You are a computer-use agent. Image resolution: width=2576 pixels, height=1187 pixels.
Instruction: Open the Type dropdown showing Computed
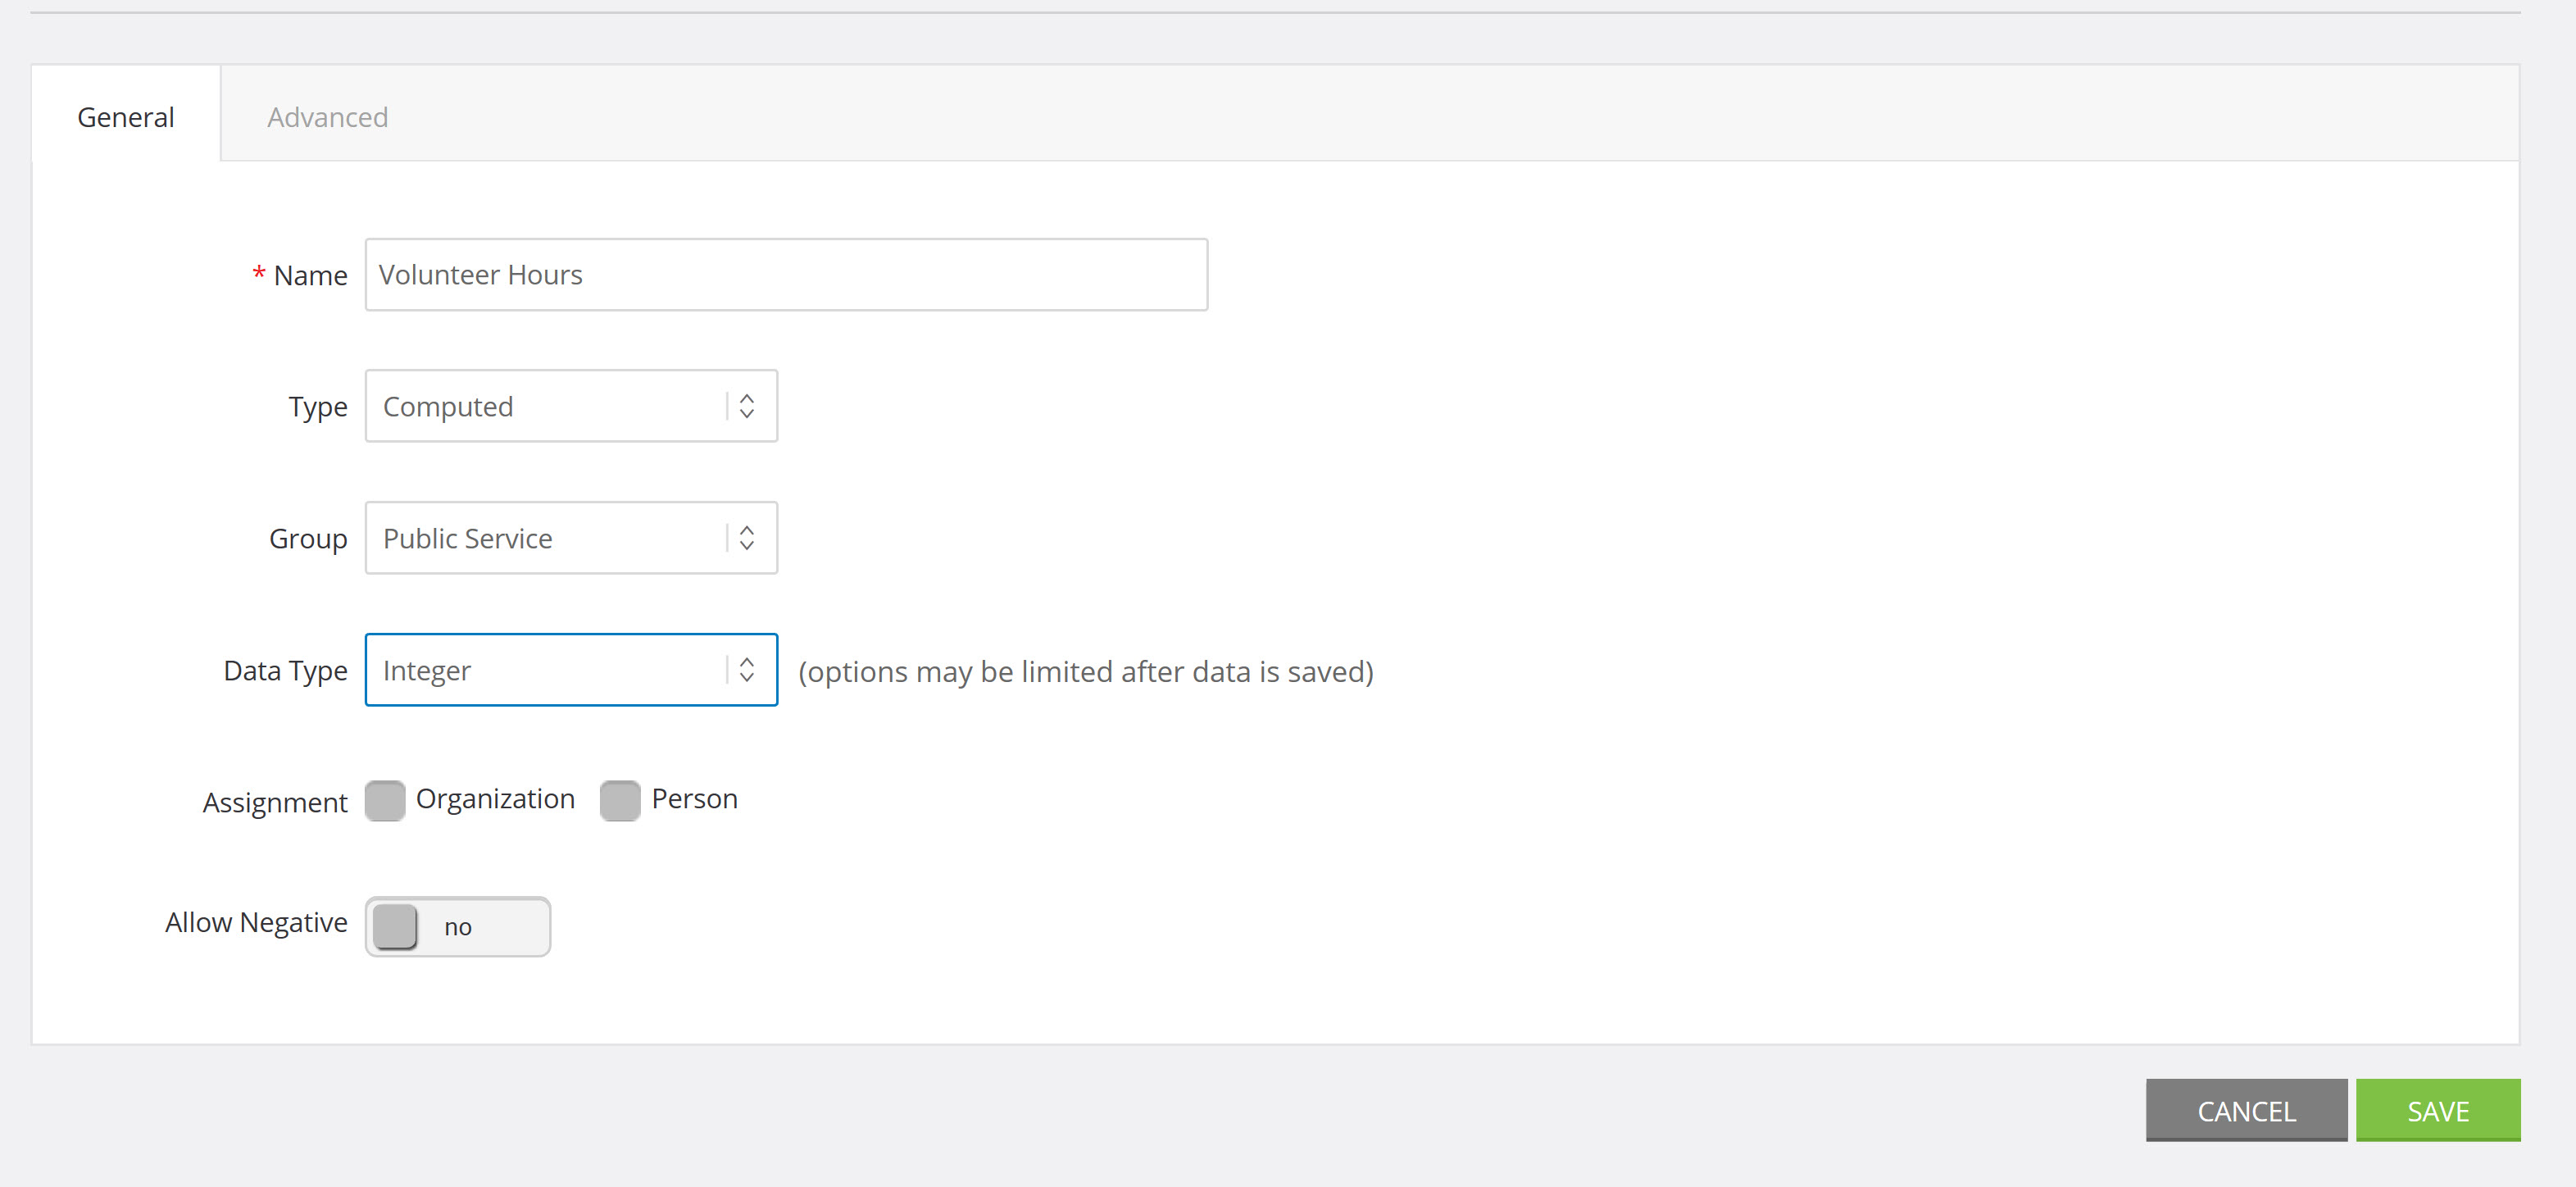(571, 406)
